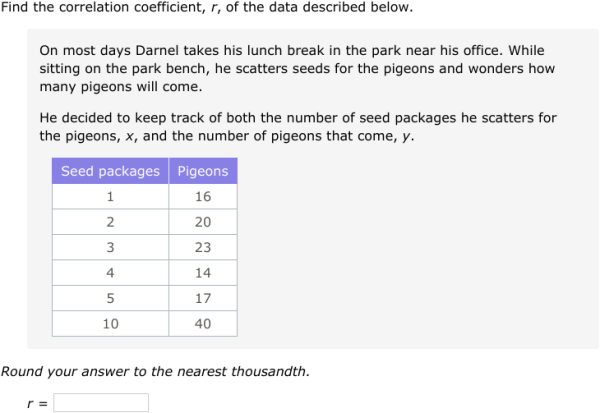Click the paragraph starting 'He decided to keep track'

pyautogui.click(x=297, y=127)
